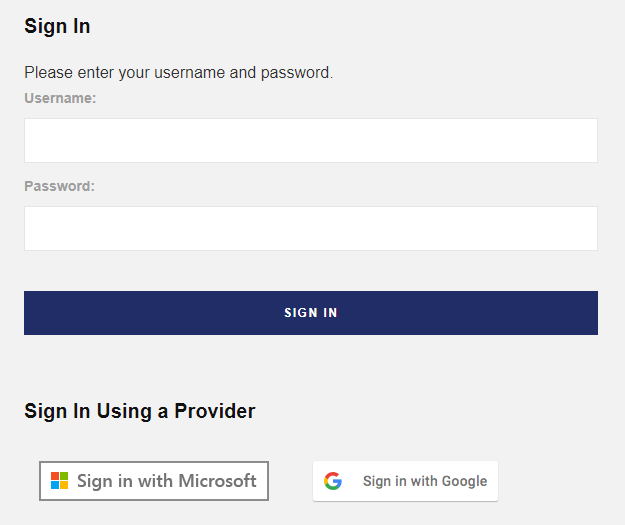Click the Google G logo icon
Screen dimensions: 625x525
coord(333,481)
